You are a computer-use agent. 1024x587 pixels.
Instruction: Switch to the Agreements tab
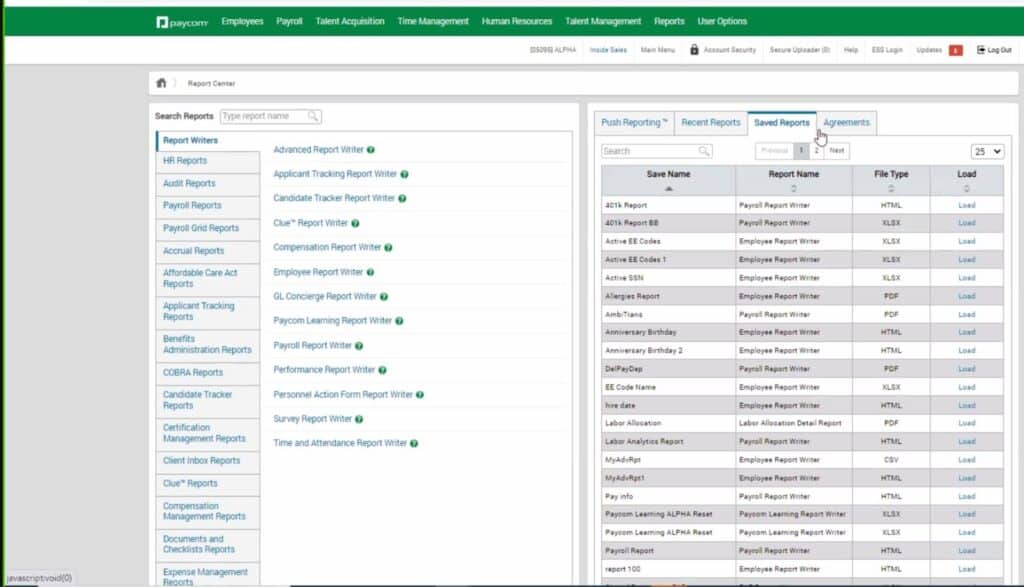(x=846, y=123)
